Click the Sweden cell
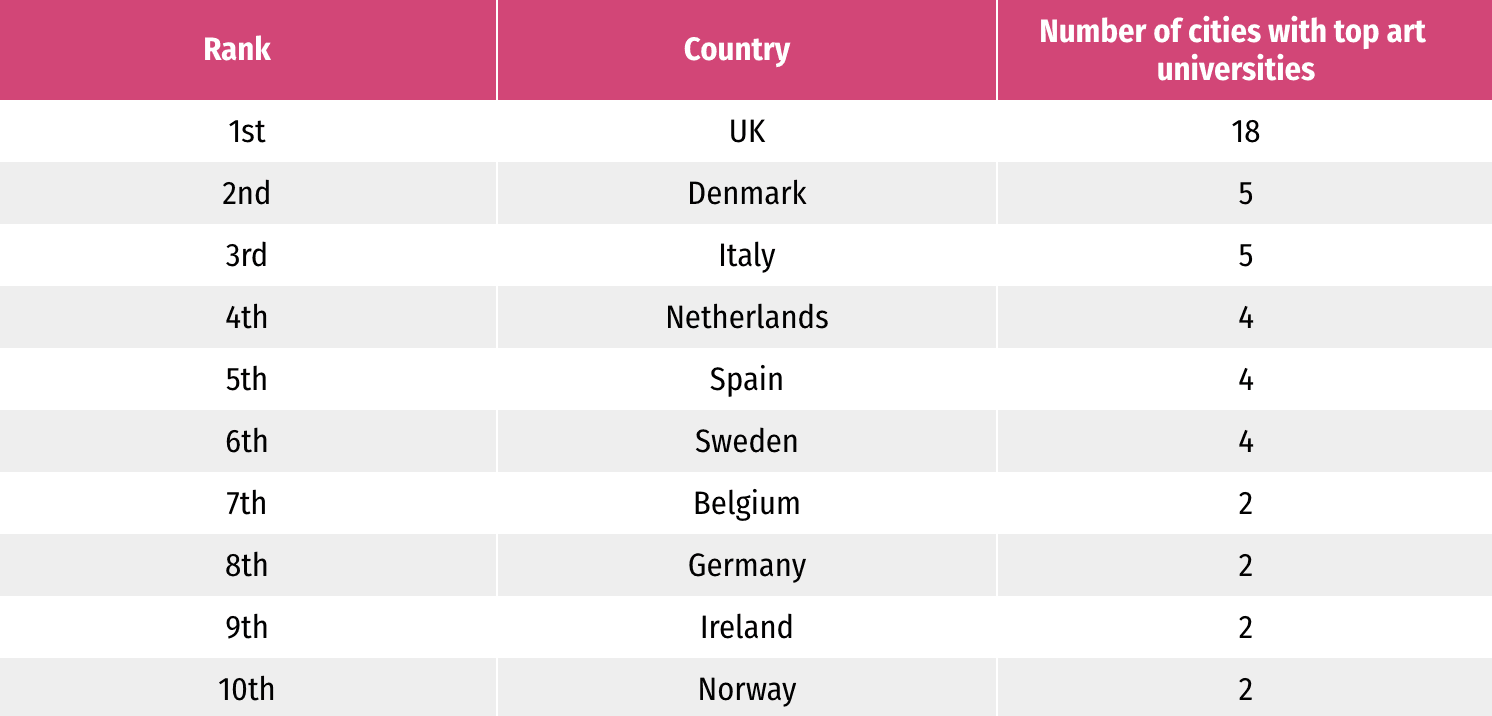 pyautogui.click(x=747, y=441)
